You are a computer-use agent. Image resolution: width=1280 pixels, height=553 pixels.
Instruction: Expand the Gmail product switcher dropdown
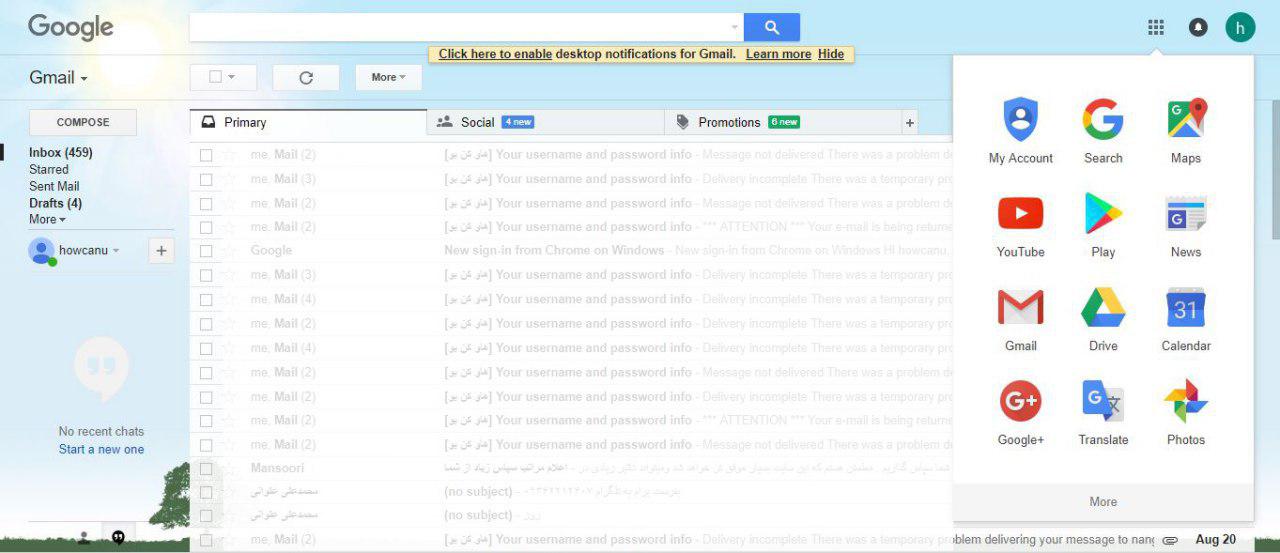(x=58, y=78)
